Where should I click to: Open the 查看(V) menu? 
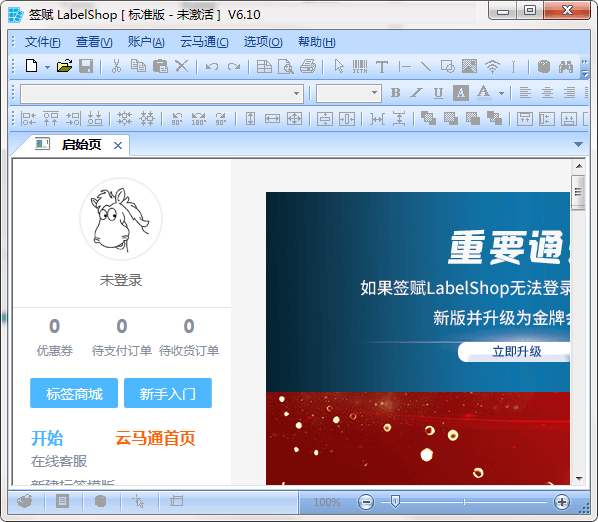tap(94, 42)
